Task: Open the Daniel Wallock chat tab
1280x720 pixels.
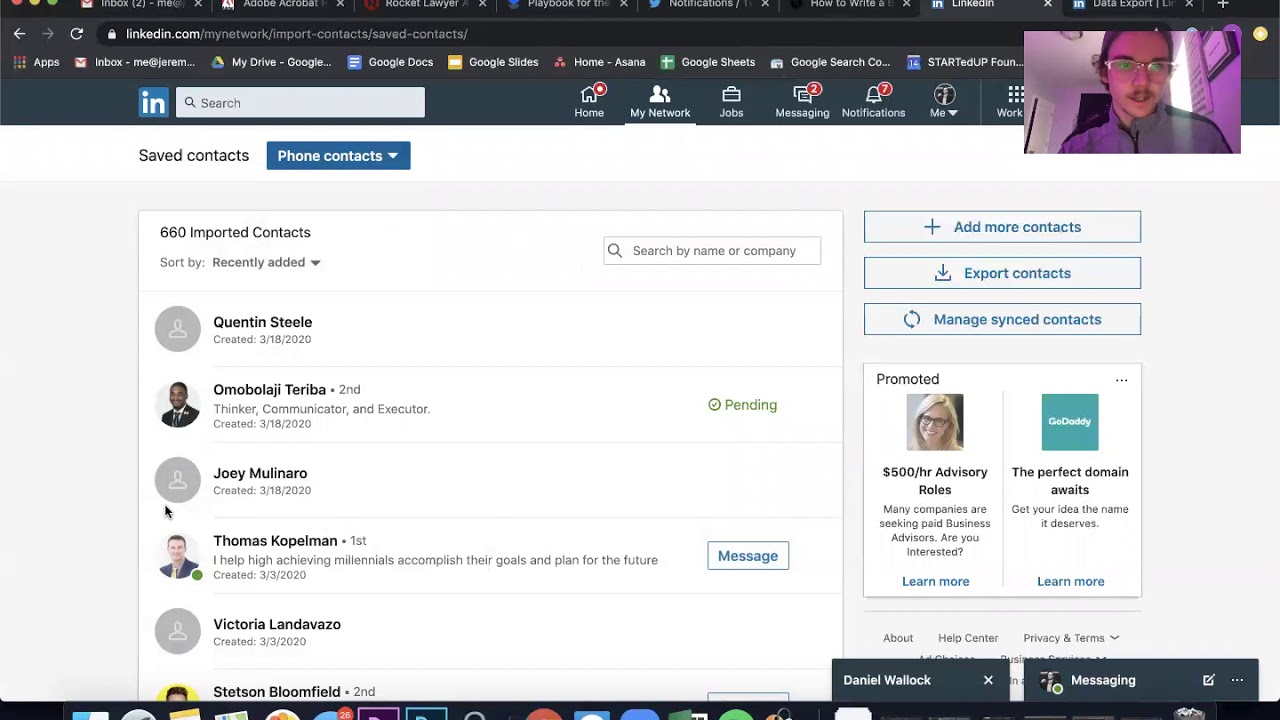Action: [x=887, y=680]
